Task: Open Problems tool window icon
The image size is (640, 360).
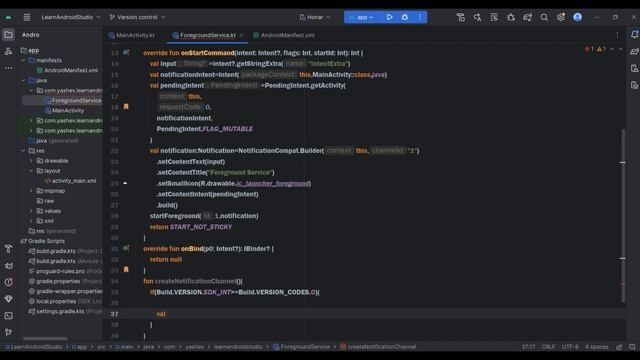Action: [8, 282]
